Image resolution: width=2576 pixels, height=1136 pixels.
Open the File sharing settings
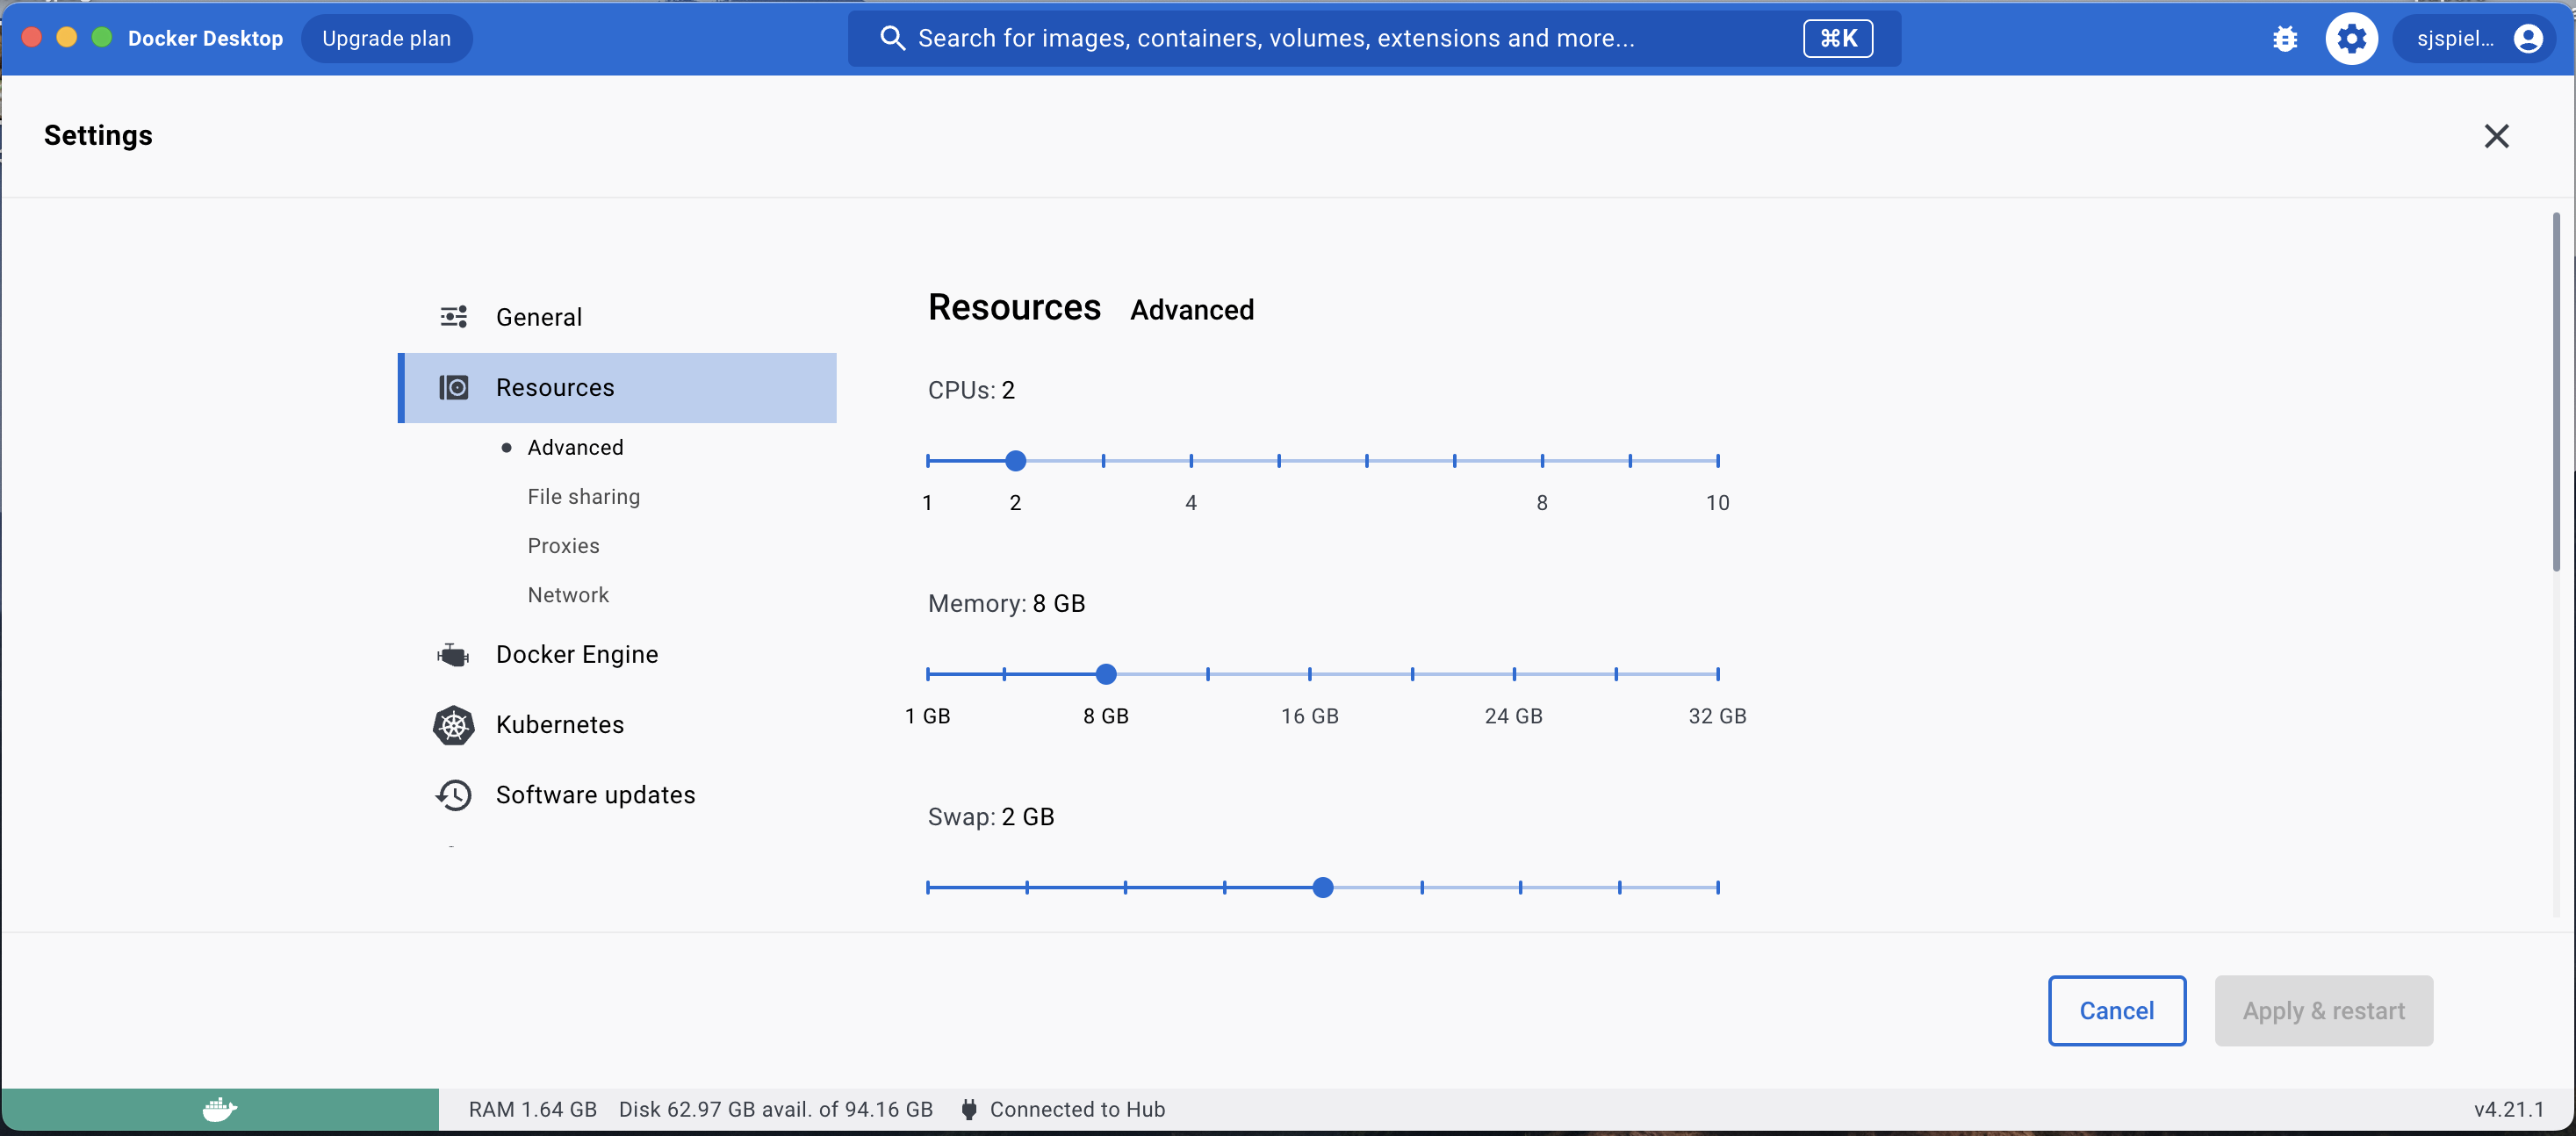click(583, 496)
